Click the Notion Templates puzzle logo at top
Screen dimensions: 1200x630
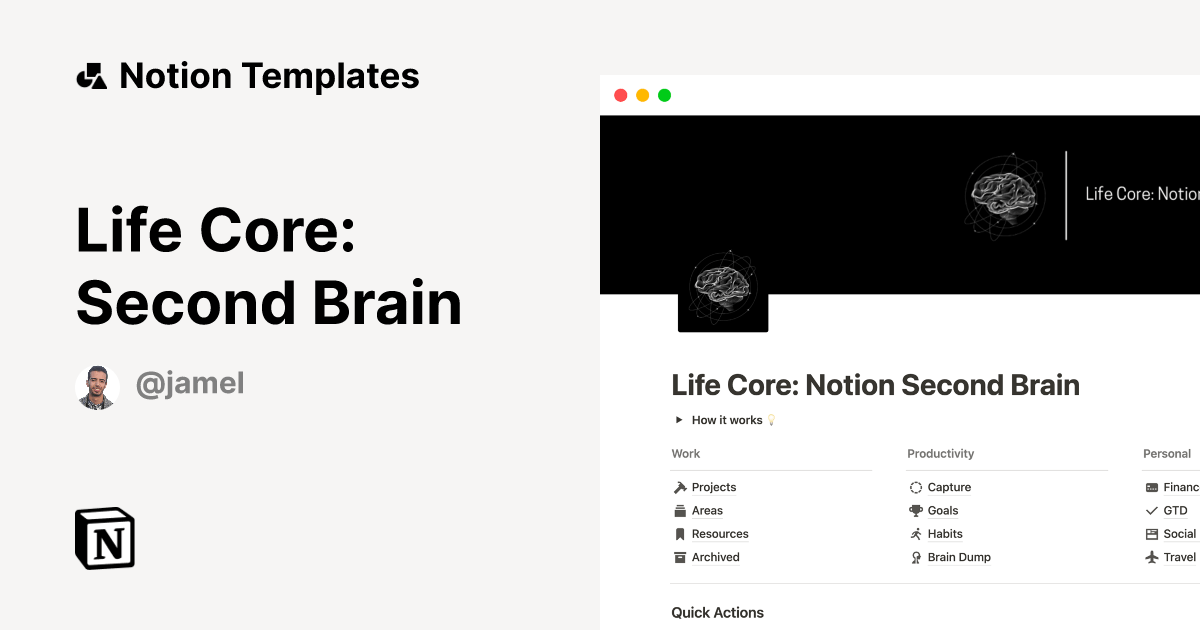coord(92,75)
